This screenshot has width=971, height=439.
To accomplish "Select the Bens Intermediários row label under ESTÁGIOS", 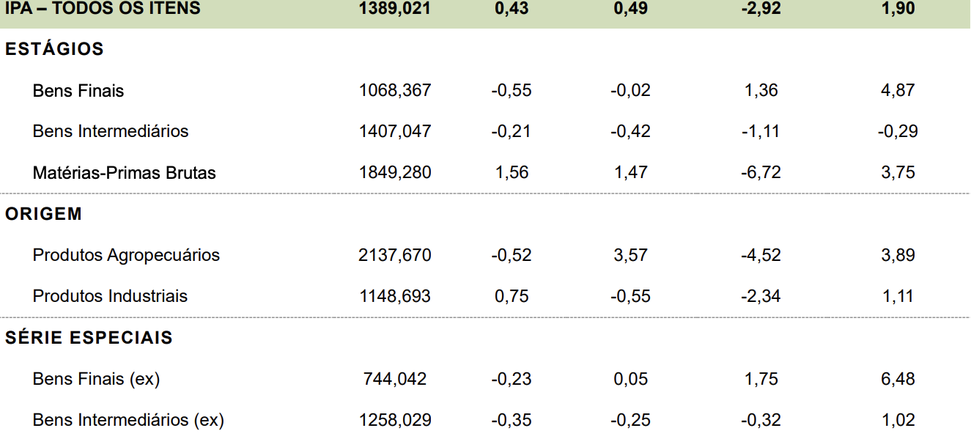I will click(x=110, y=131).
